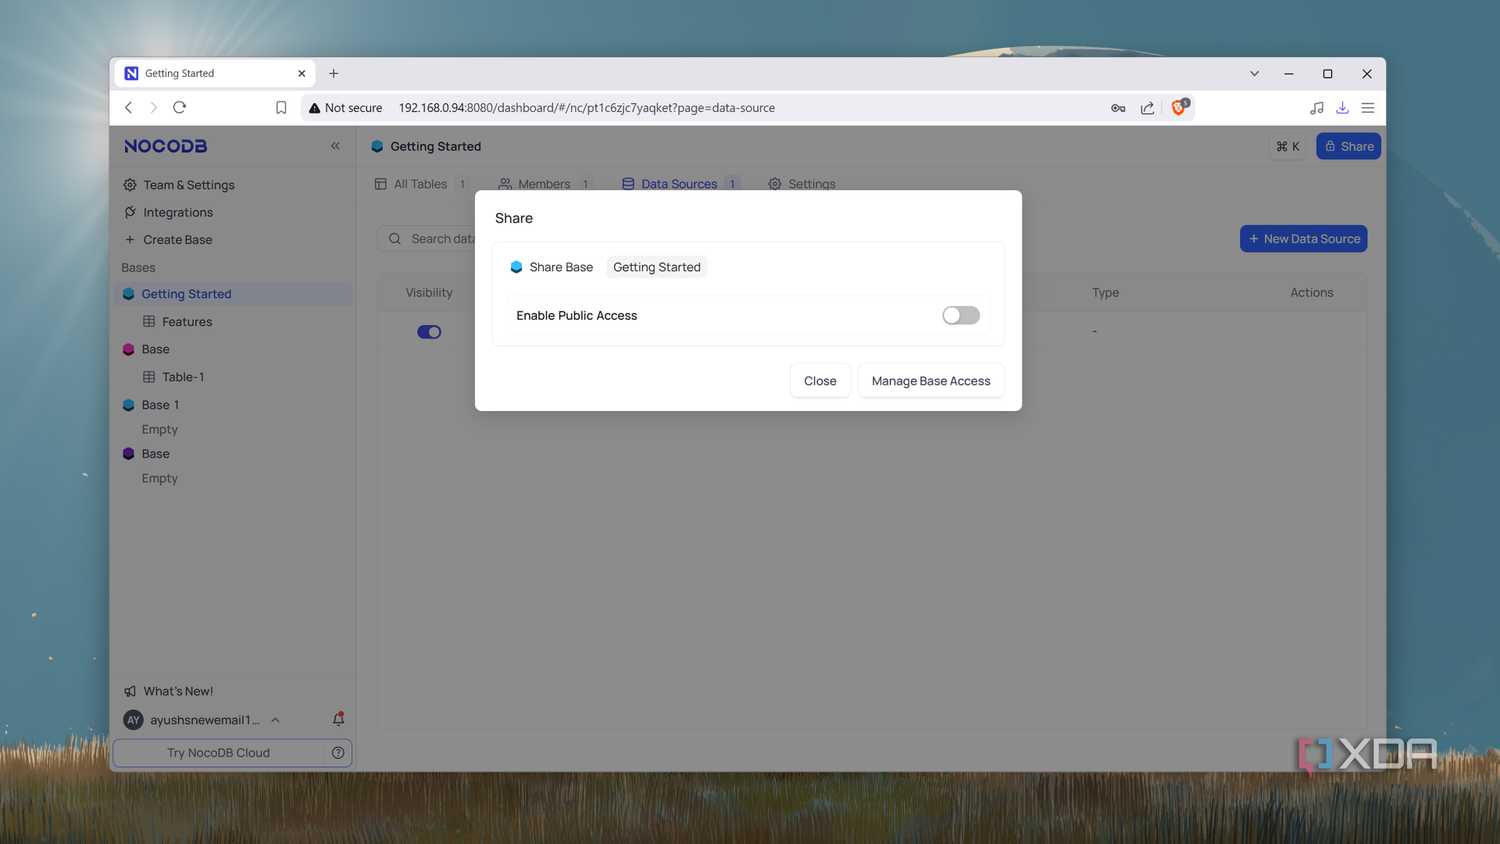The height and width of the screenshot is (844, 1500).
Task: Click the Actions column header
Action: [x=1312, y=293]
